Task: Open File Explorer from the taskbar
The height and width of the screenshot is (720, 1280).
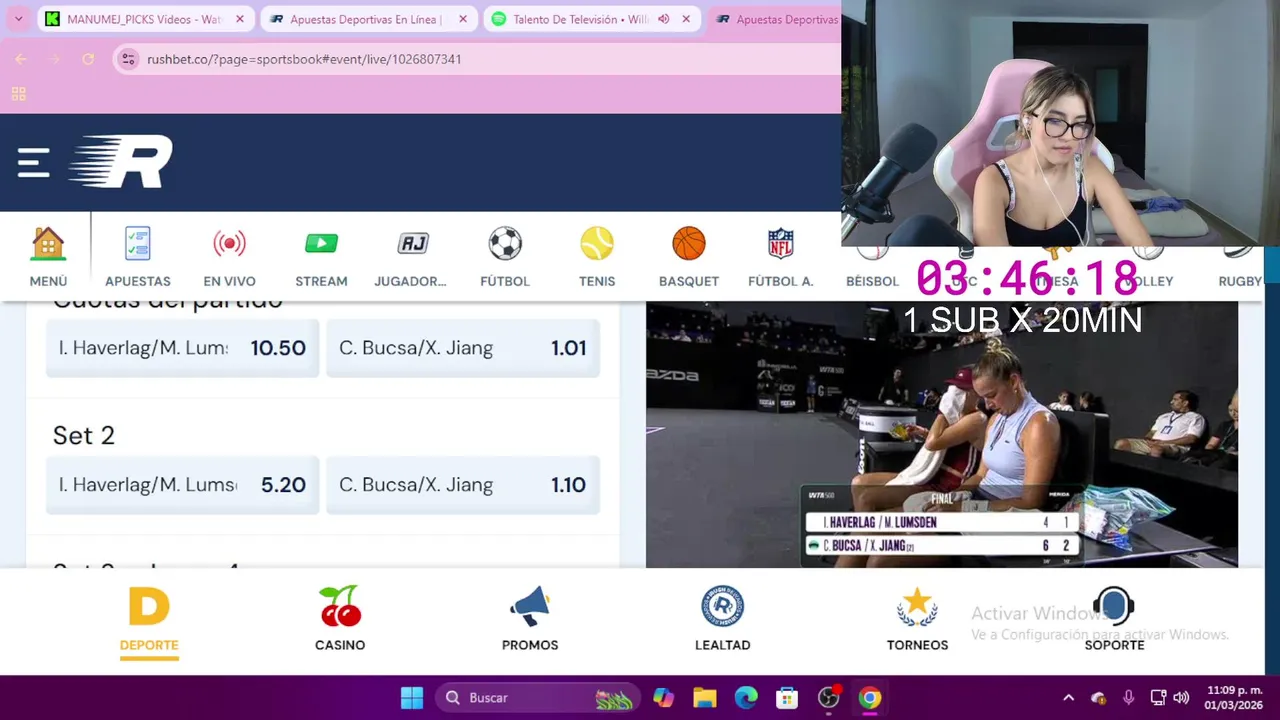Action: coord(705,698)
